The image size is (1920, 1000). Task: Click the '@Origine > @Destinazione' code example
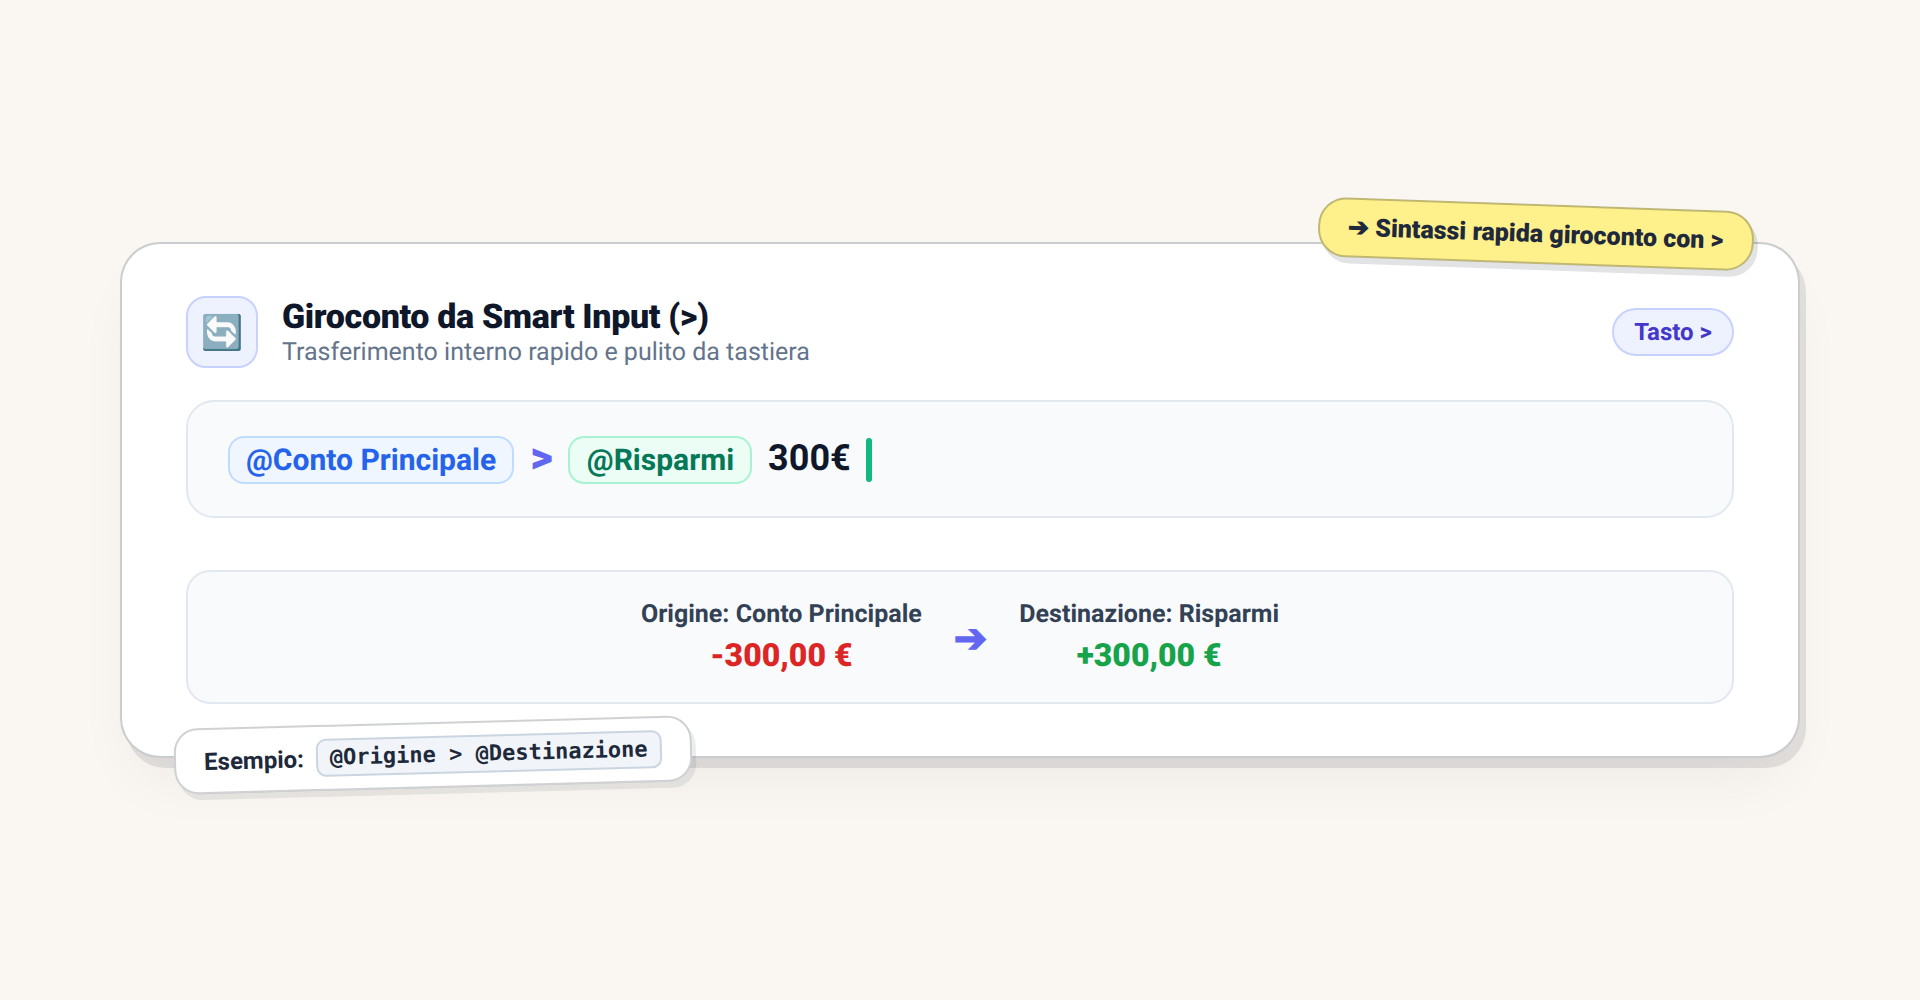pos(489,753)
